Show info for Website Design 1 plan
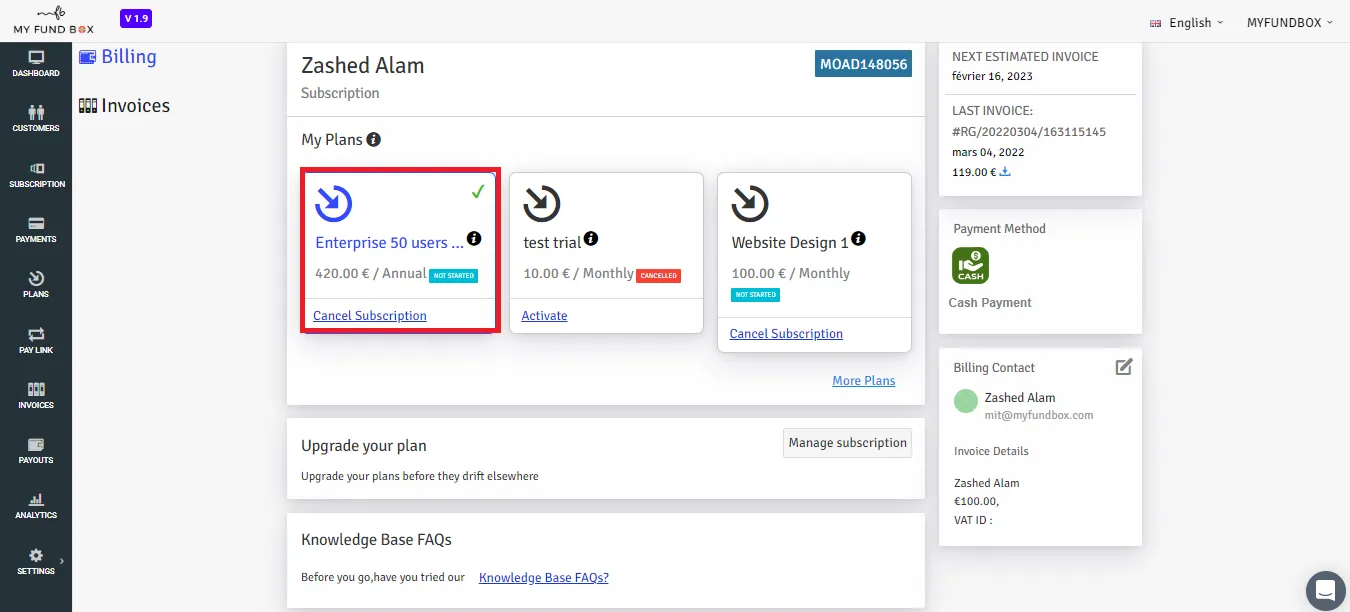The width and height of the screenshot is (1350, 612). (858, 239)
